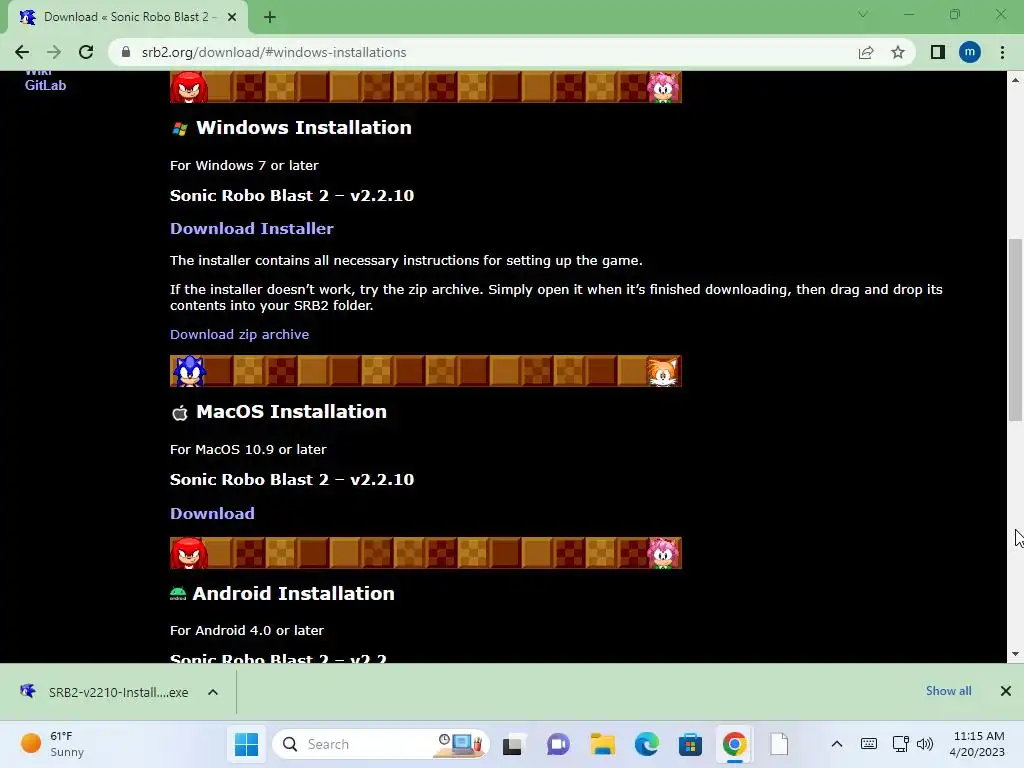Open the Chrome side panel
Image resolution: width=1024 pixels, height=768 pixels.
coord(938,52)
